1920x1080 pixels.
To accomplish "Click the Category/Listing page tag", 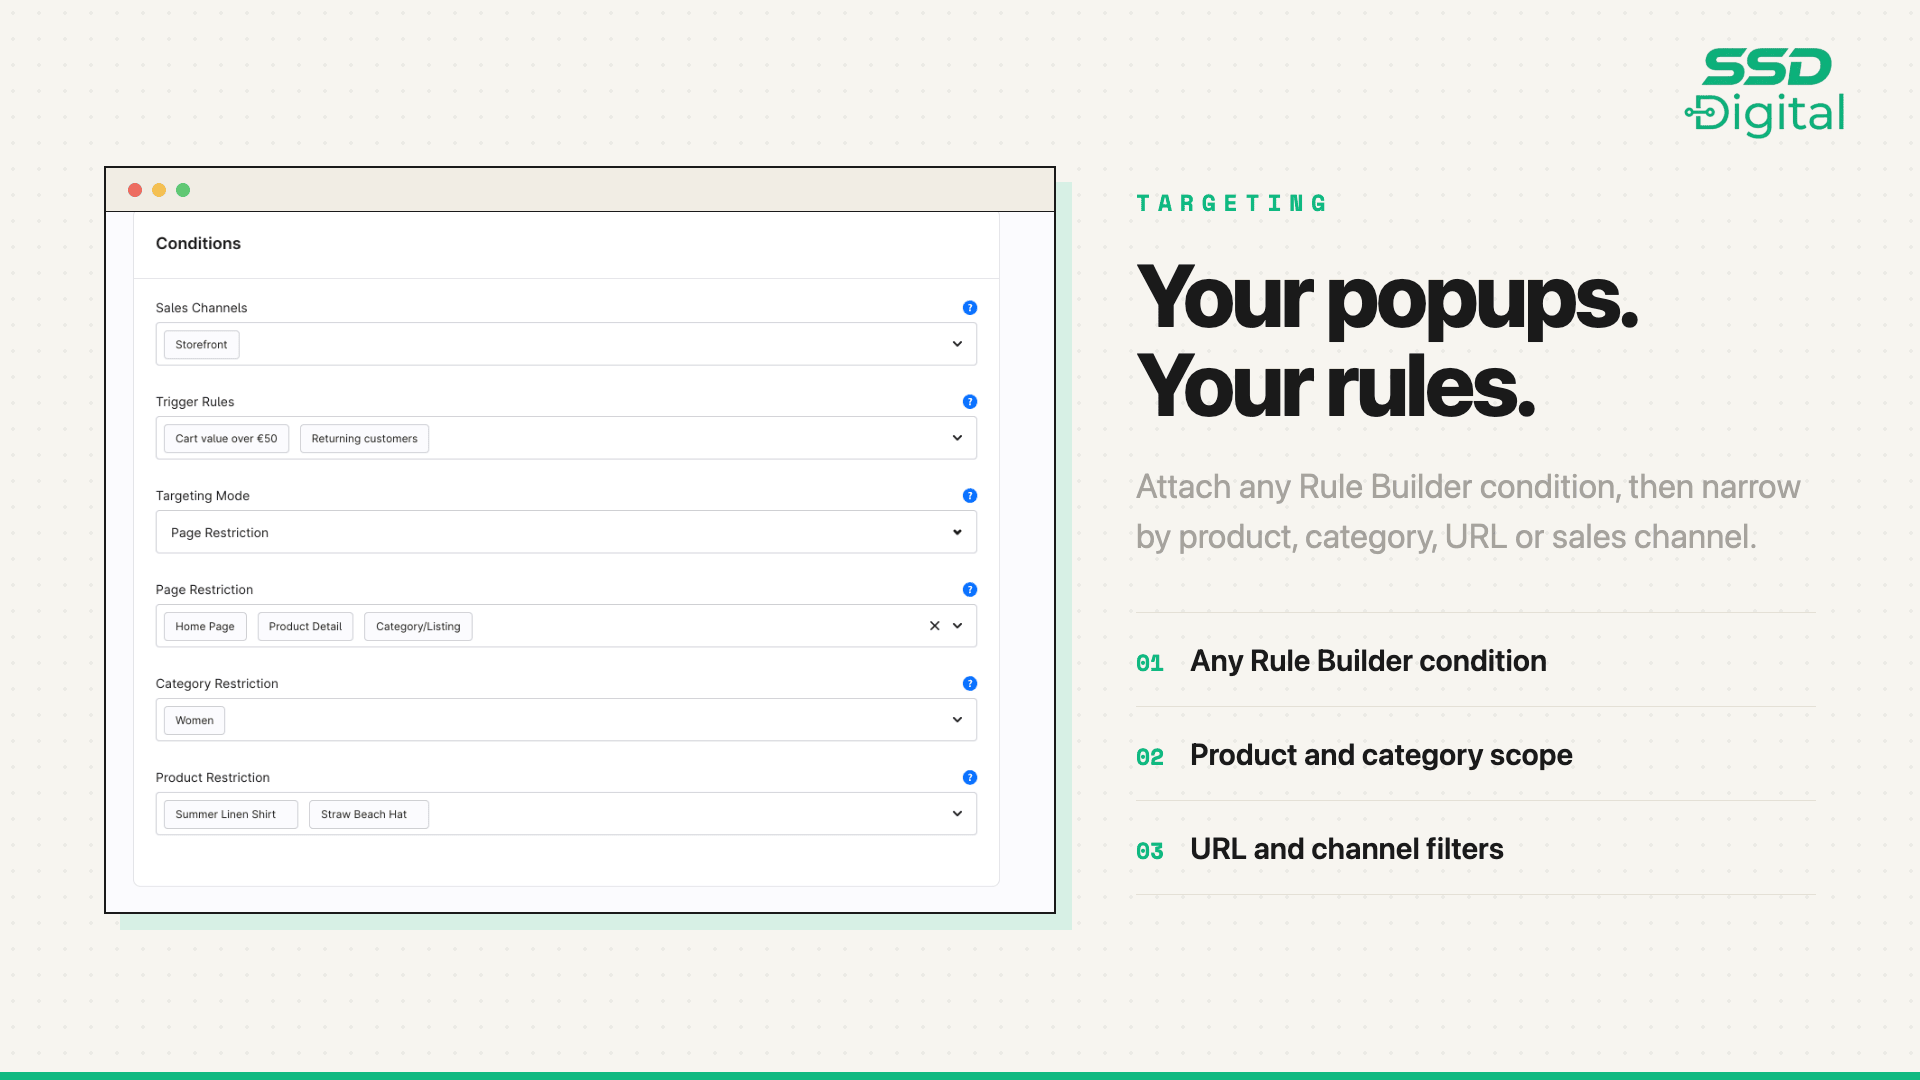I will coord(418,627).
